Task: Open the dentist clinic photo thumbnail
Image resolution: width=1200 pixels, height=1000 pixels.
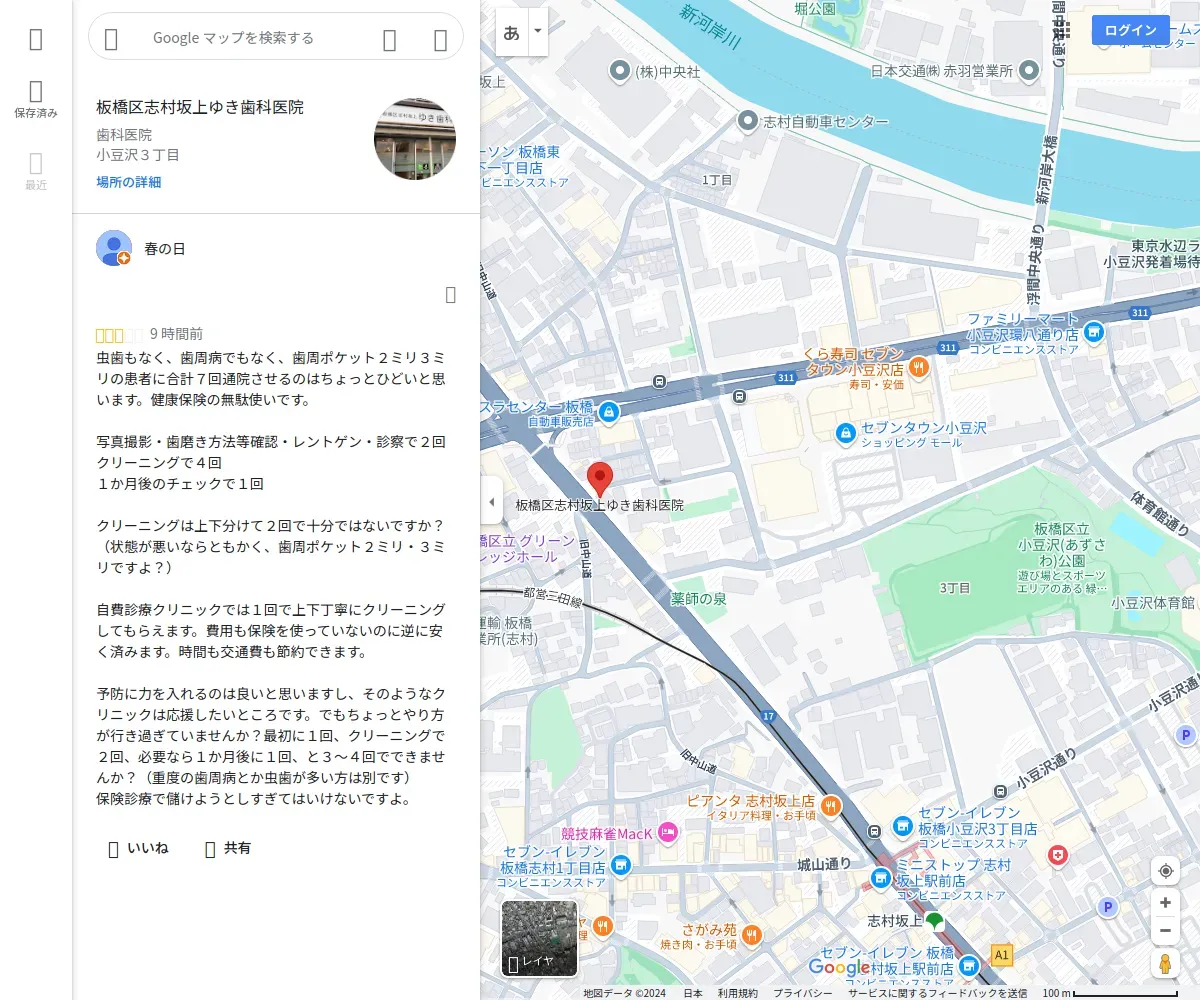Action: 415,139
